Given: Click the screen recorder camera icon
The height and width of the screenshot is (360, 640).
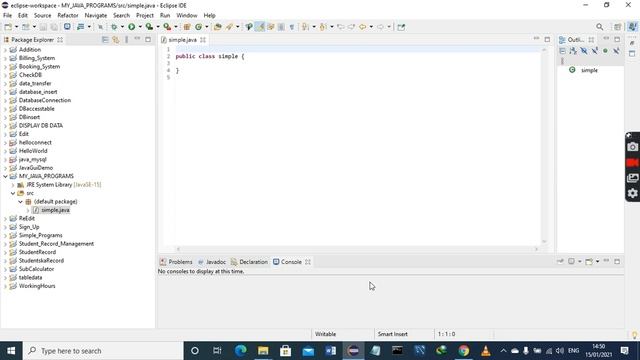Looking at the screenshot, I should tap(632, 147).
